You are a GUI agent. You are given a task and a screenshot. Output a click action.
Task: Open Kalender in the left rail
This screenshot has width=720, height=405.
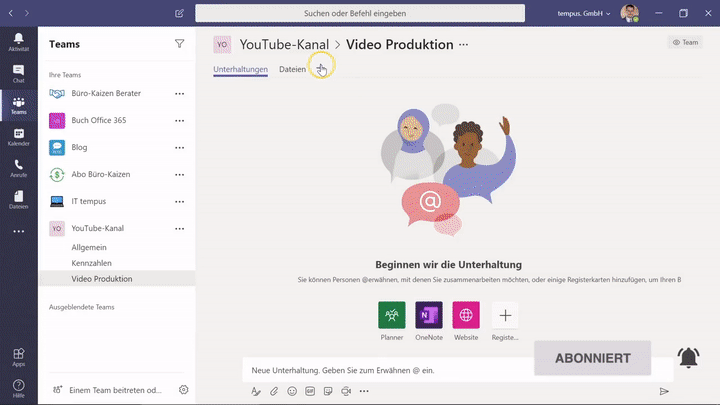[18, 137]
